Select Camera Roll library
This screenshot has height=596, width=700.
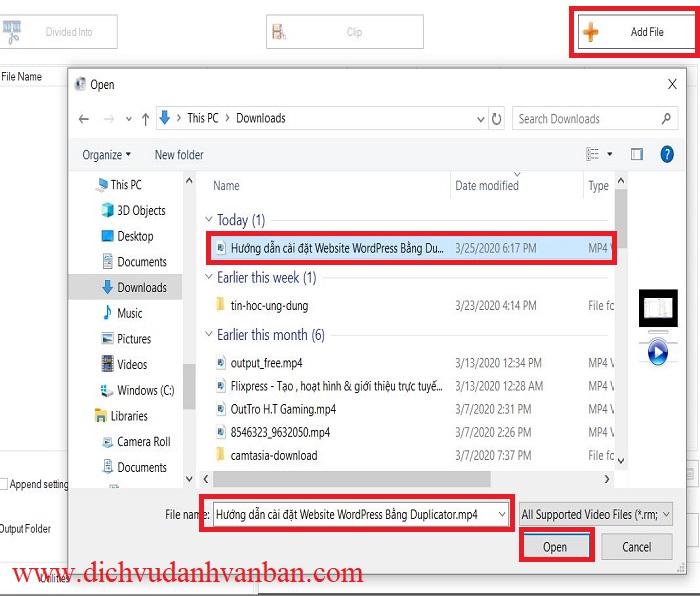(x=143, y=442)
